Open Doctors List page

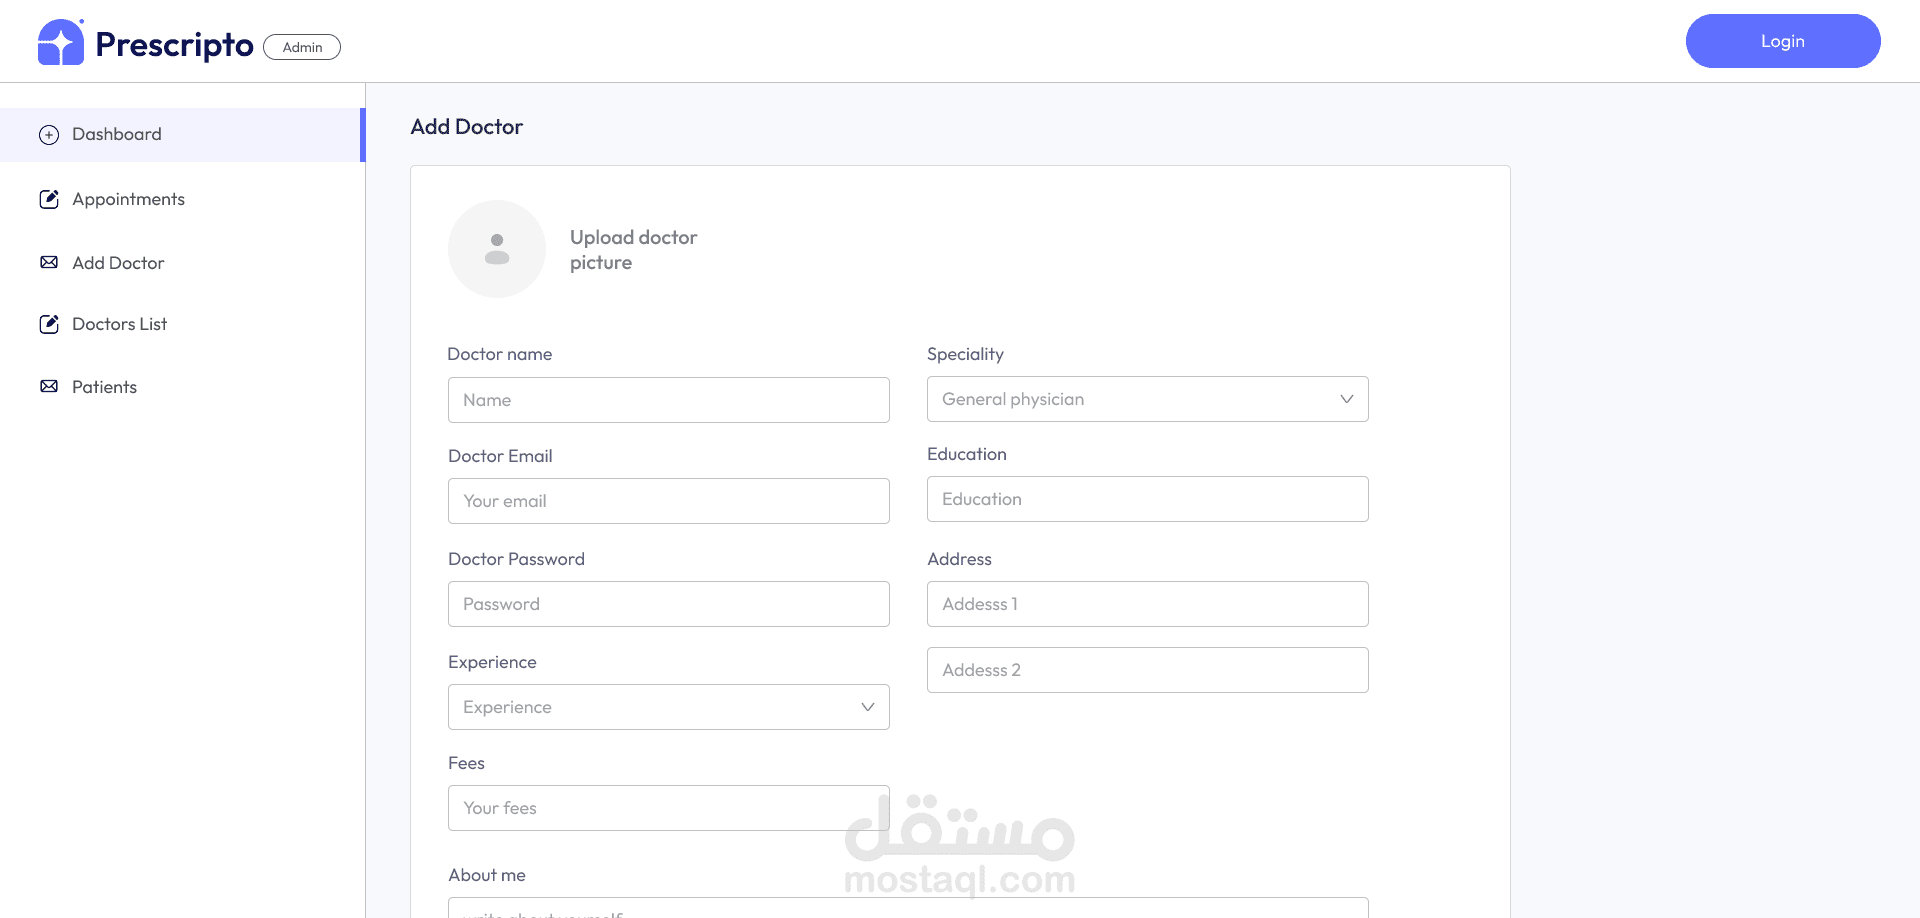119,324
